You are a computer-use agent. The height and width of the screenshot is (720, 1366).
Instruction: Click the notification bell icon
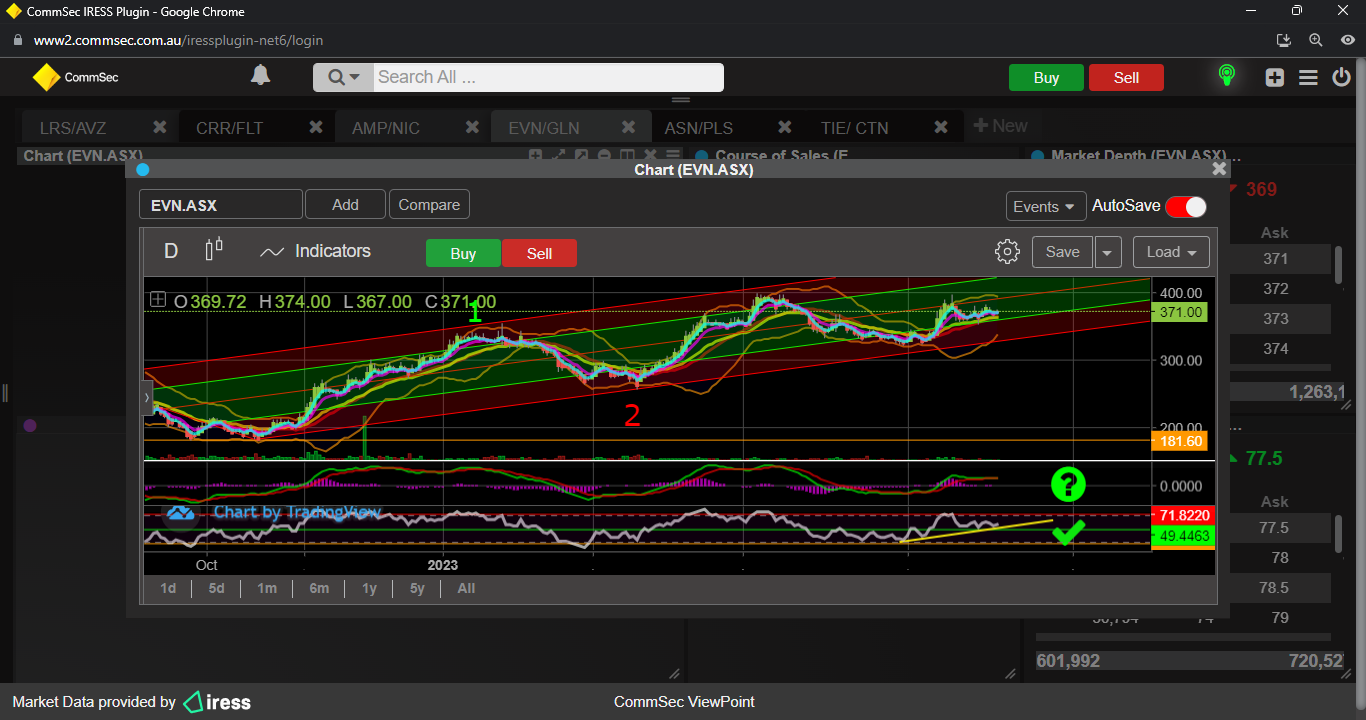(x=260, y=76)
